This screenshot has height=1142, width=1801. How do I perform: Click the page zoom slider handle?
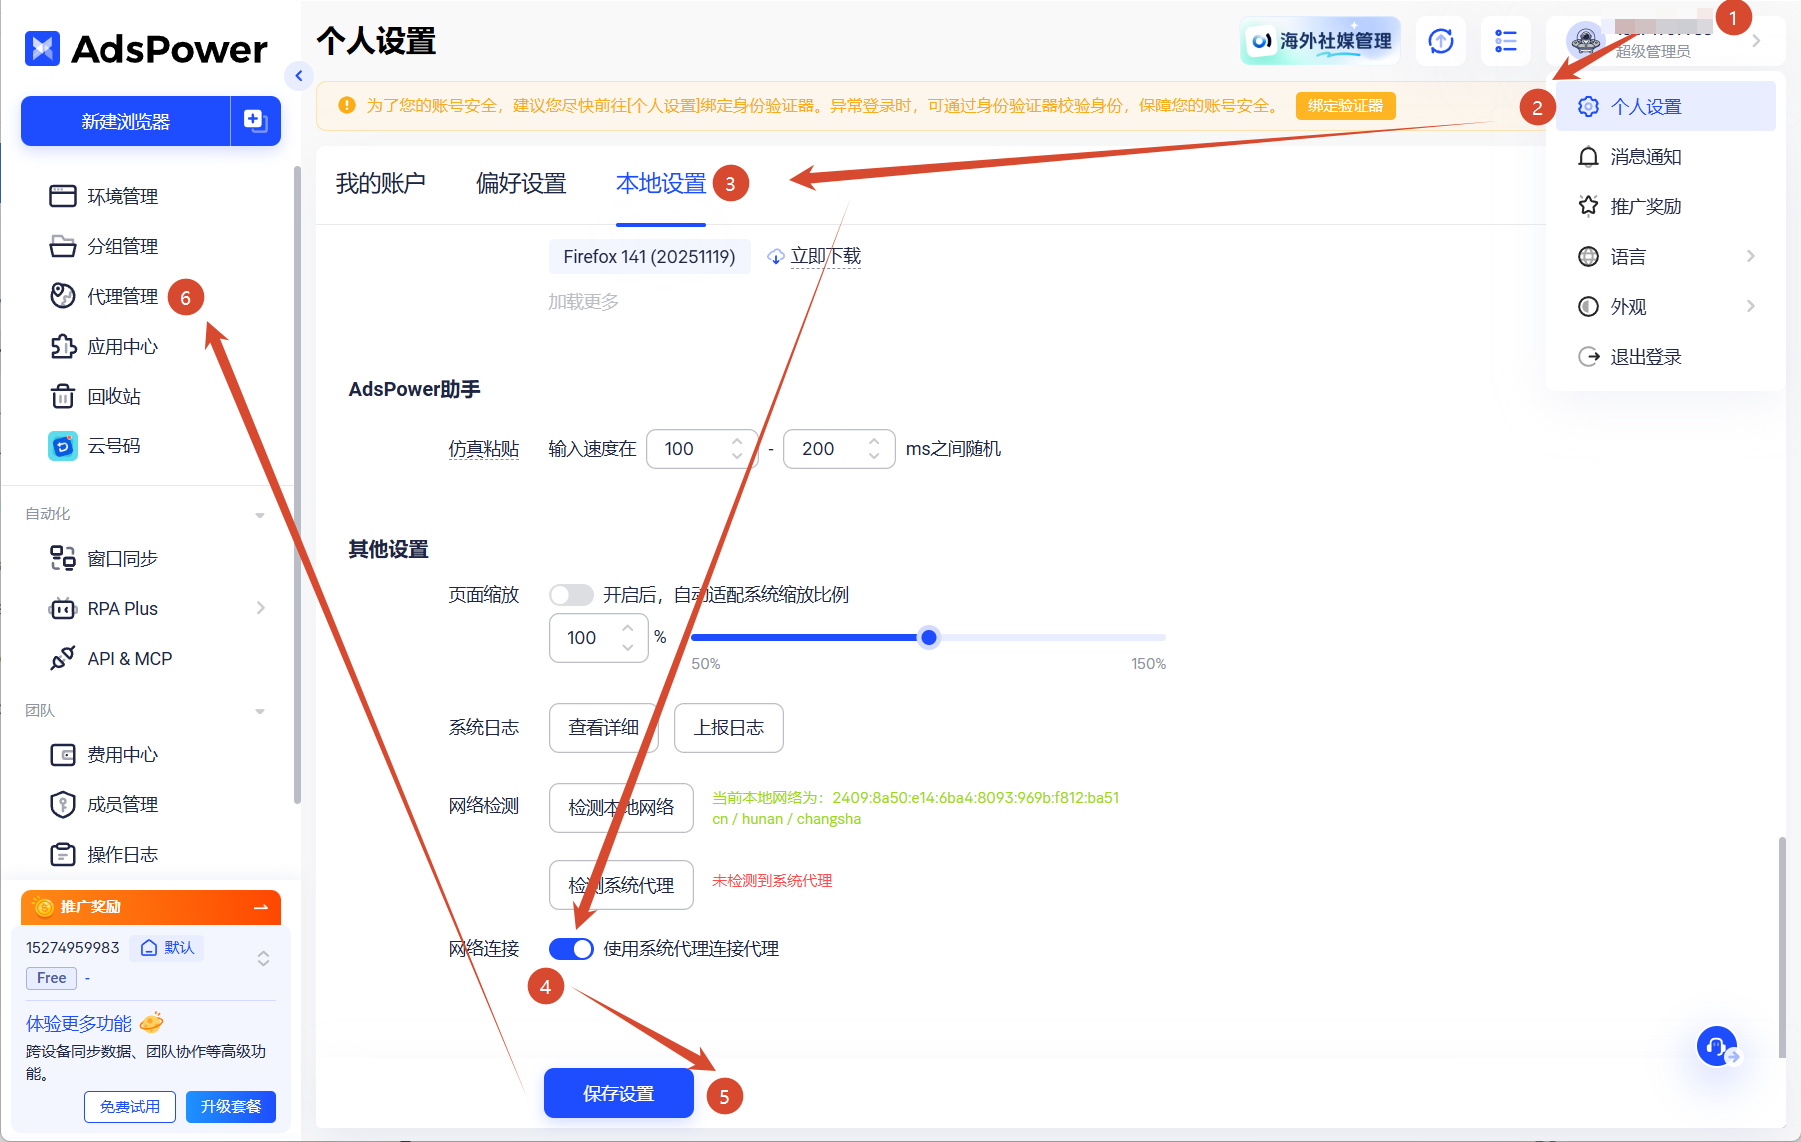pyautogui.click(x=929, y=638)
